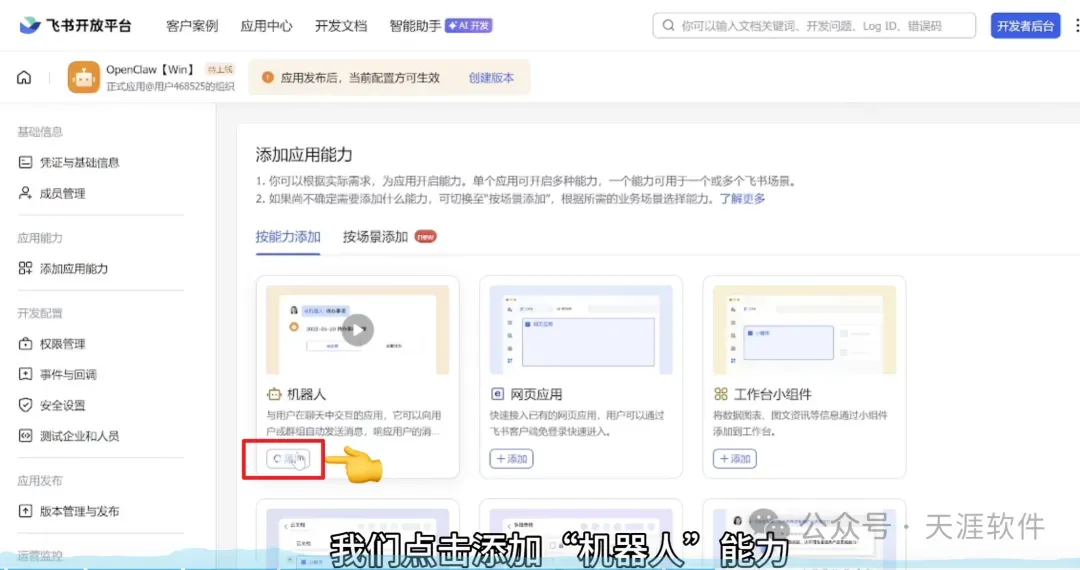Add the 工作台小组件 capability

coord(734,458)
